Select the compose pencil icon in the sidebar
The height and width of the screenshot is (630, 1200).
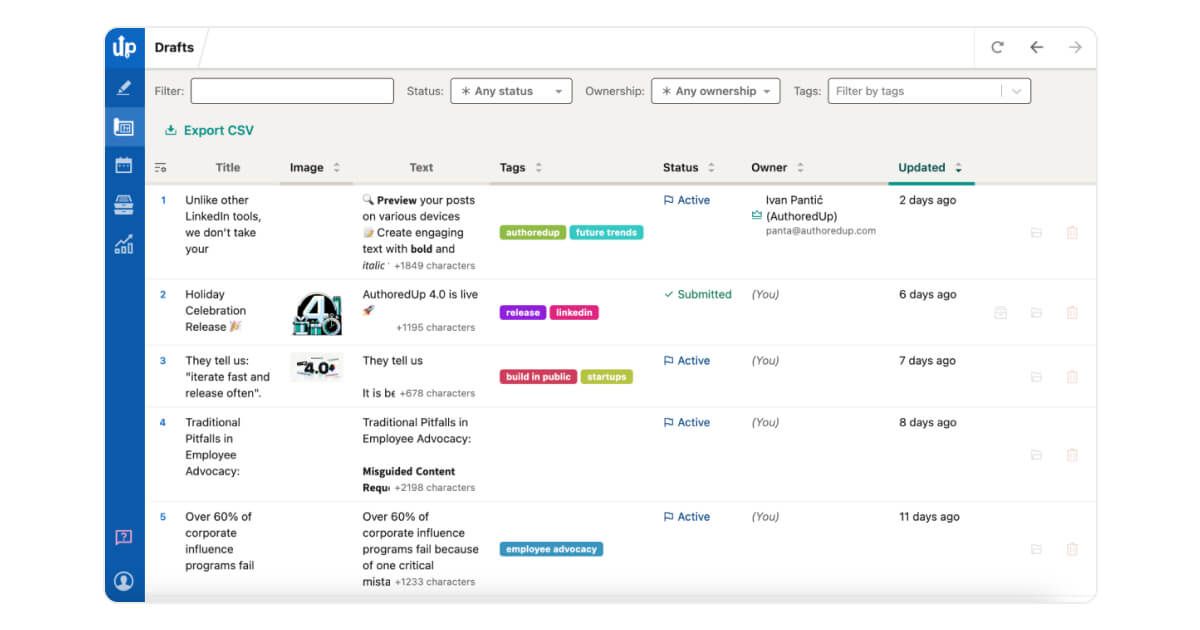[x=123, y=90]
